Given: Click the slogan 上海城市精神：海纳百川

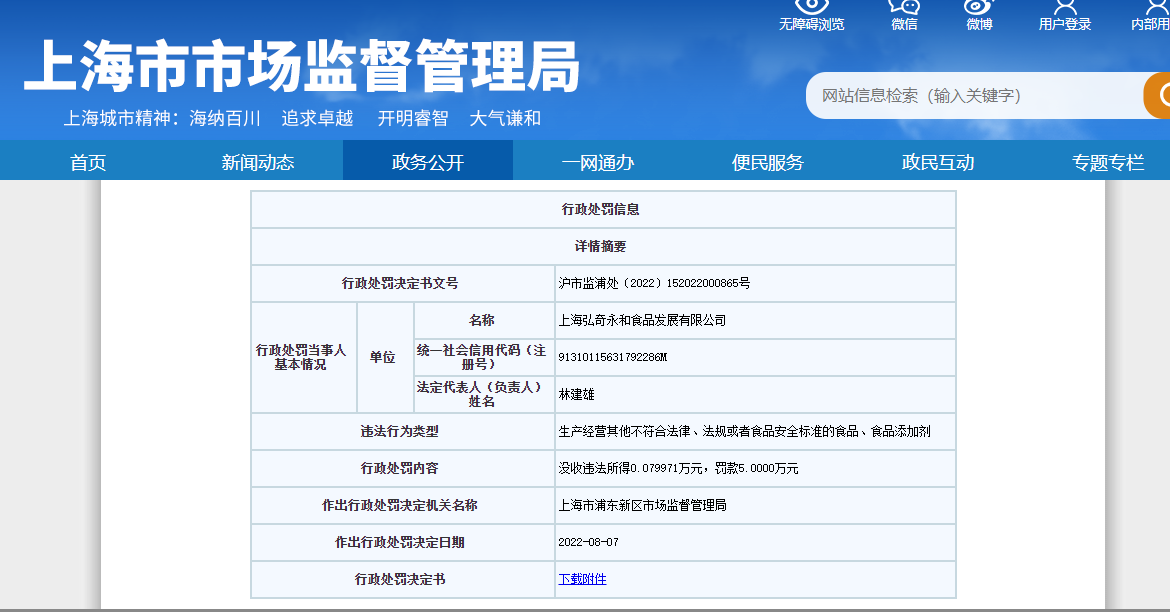Looking at the screenshot, I should click(162, 119).
